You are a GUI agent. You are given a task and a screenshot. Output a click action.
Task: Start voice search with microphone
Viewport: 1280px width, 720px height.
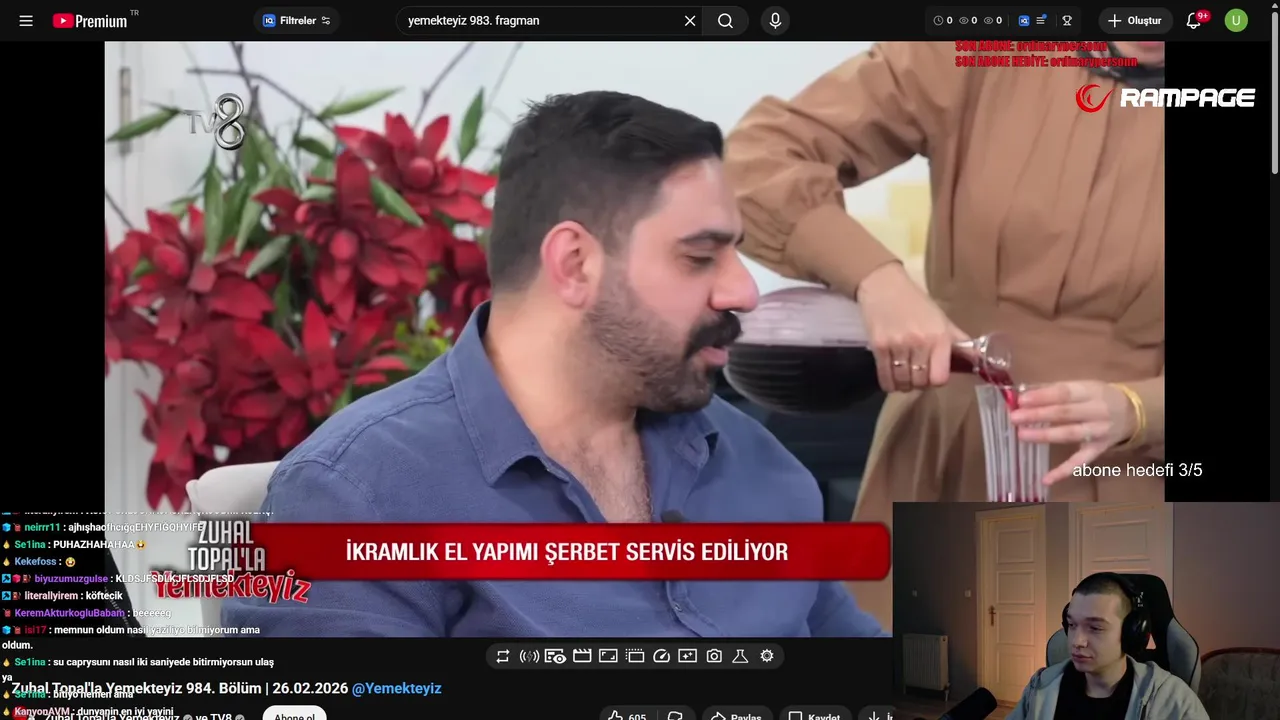775,21
